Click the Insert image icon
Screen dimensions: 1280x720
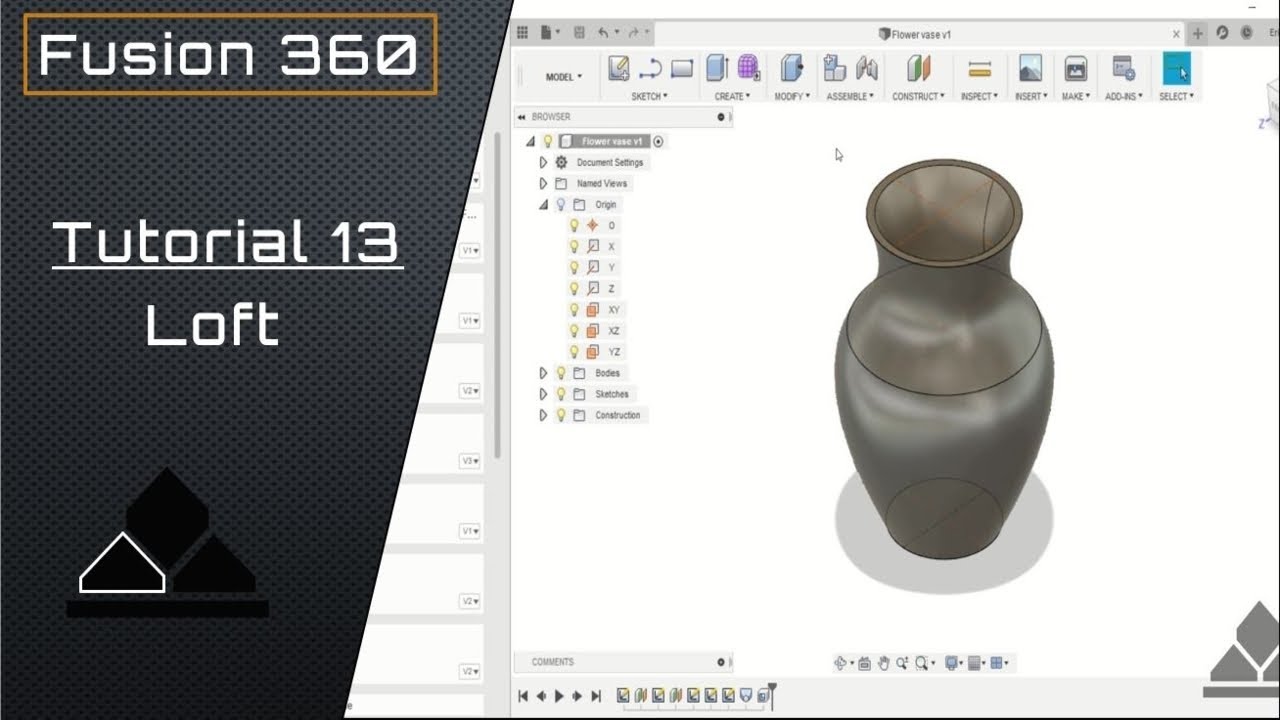click(1030, 68)
